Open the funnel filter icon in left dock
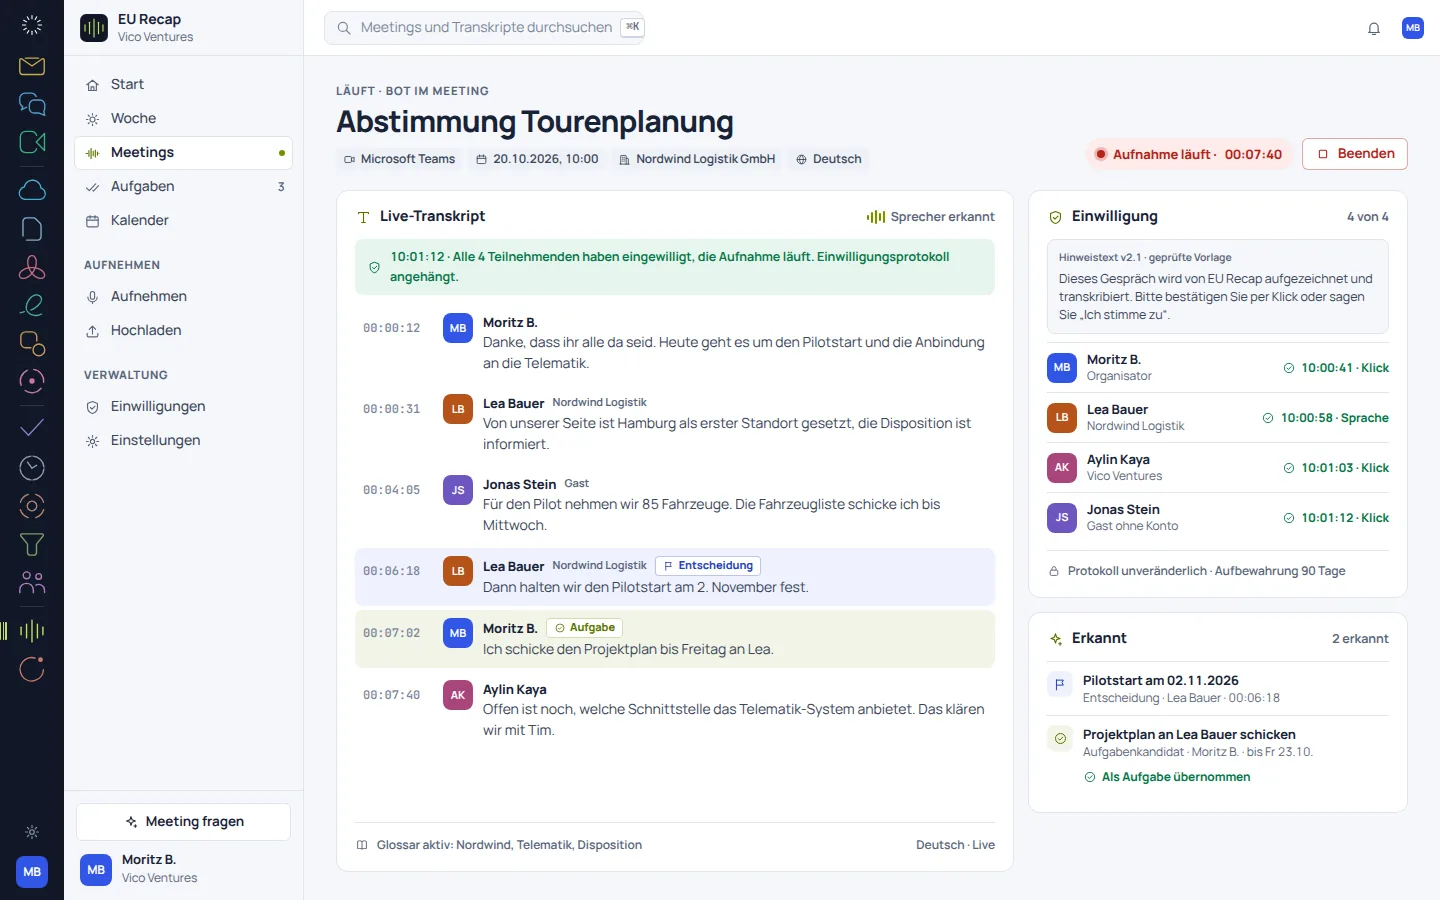Image resolution: width=1440 pixels, height=900 pixels. (32, 544)
